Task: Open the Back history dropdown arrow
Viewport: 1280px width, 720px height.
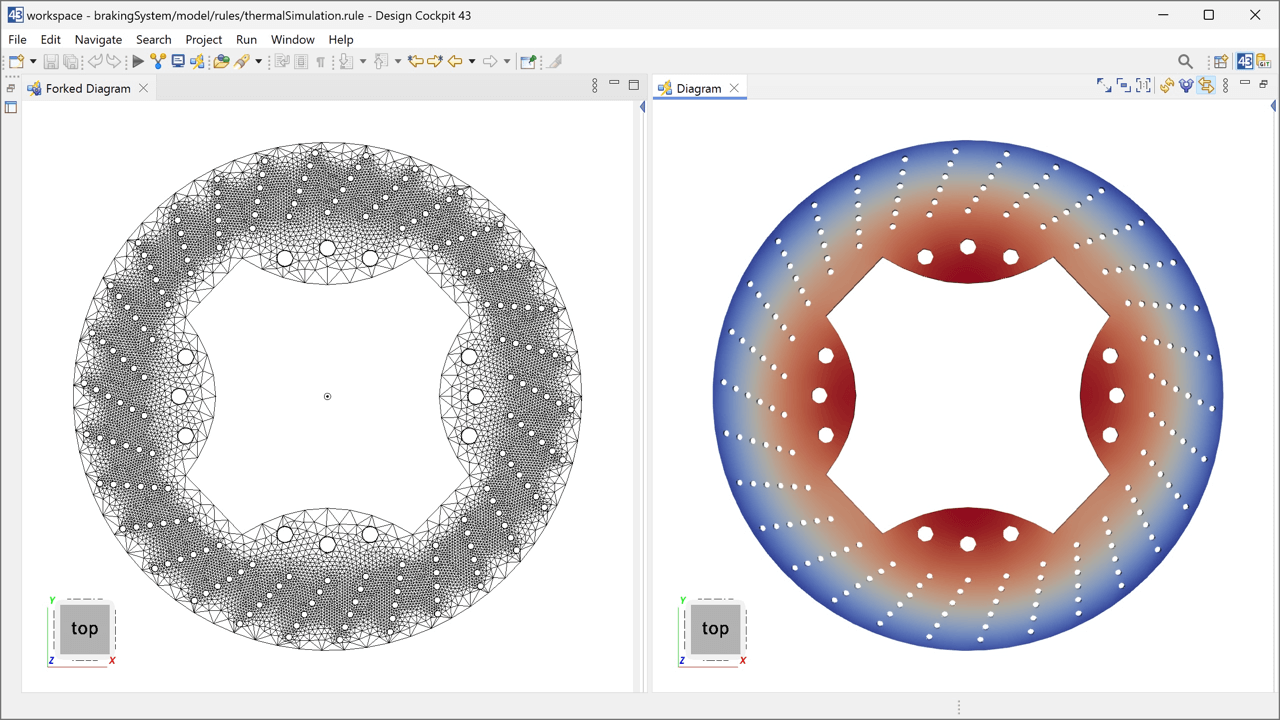Action: pyautogui.click(x=472, y=62)
